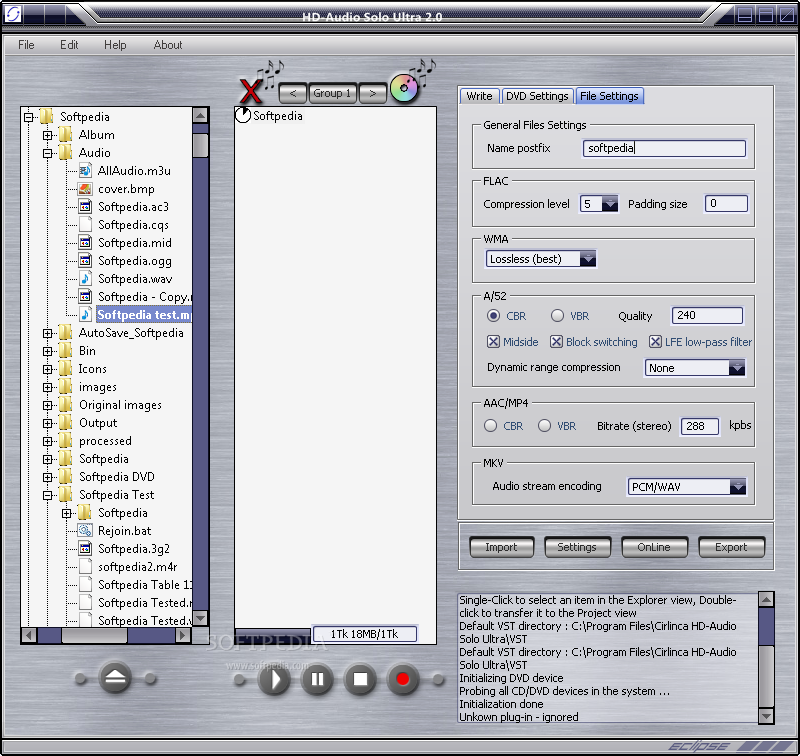Click the OnLine button

(654, 547)
